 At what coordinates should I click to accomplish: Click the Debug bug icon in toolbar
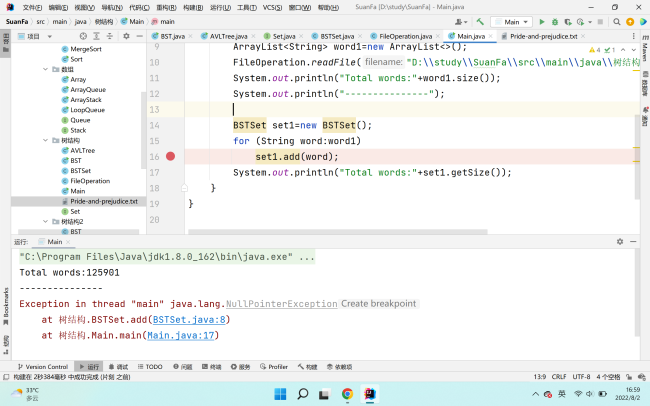(555, 21)
